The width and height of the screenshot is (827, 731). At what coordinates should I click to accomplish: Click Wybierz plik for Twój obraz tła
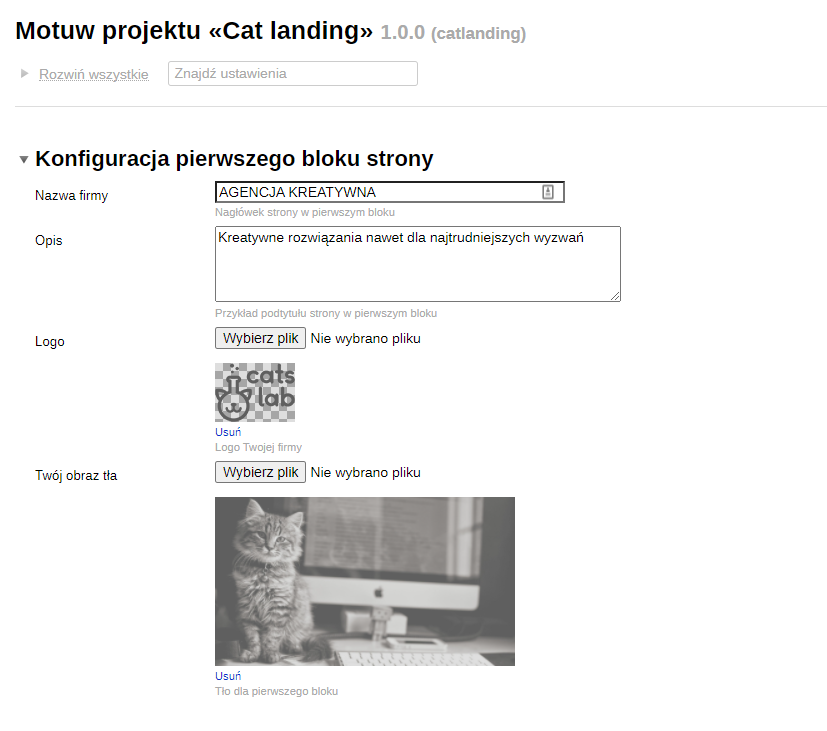[261, 472]
